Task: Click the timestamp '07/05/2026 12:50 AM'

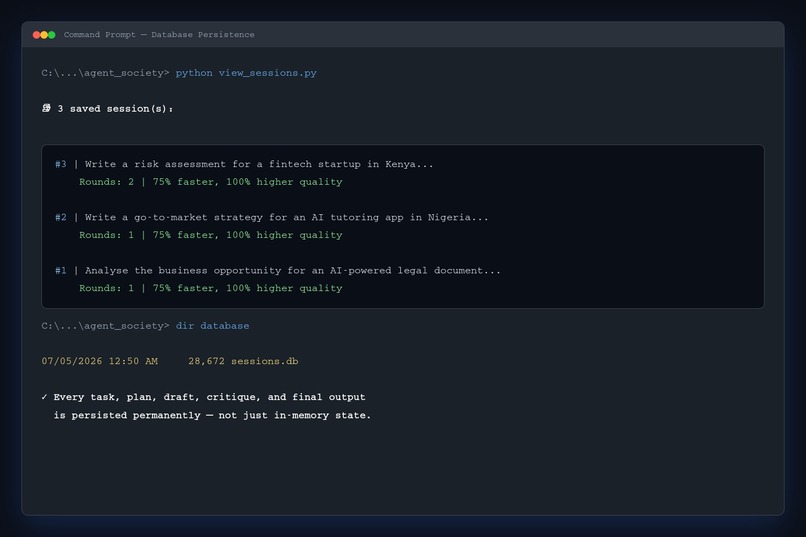Action: coord(100,361)
